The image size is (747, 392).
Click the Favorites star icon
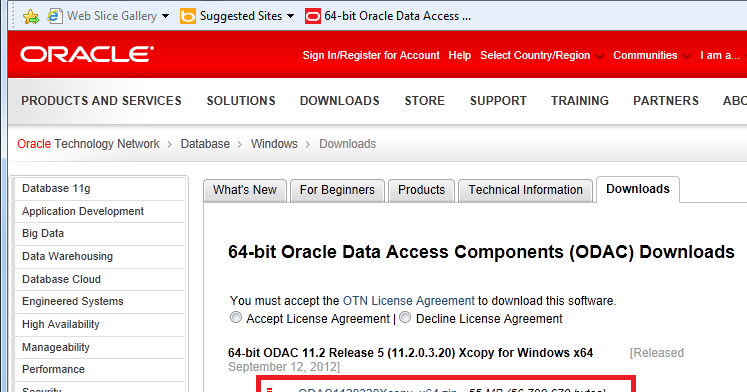click(x=30, y=17)
